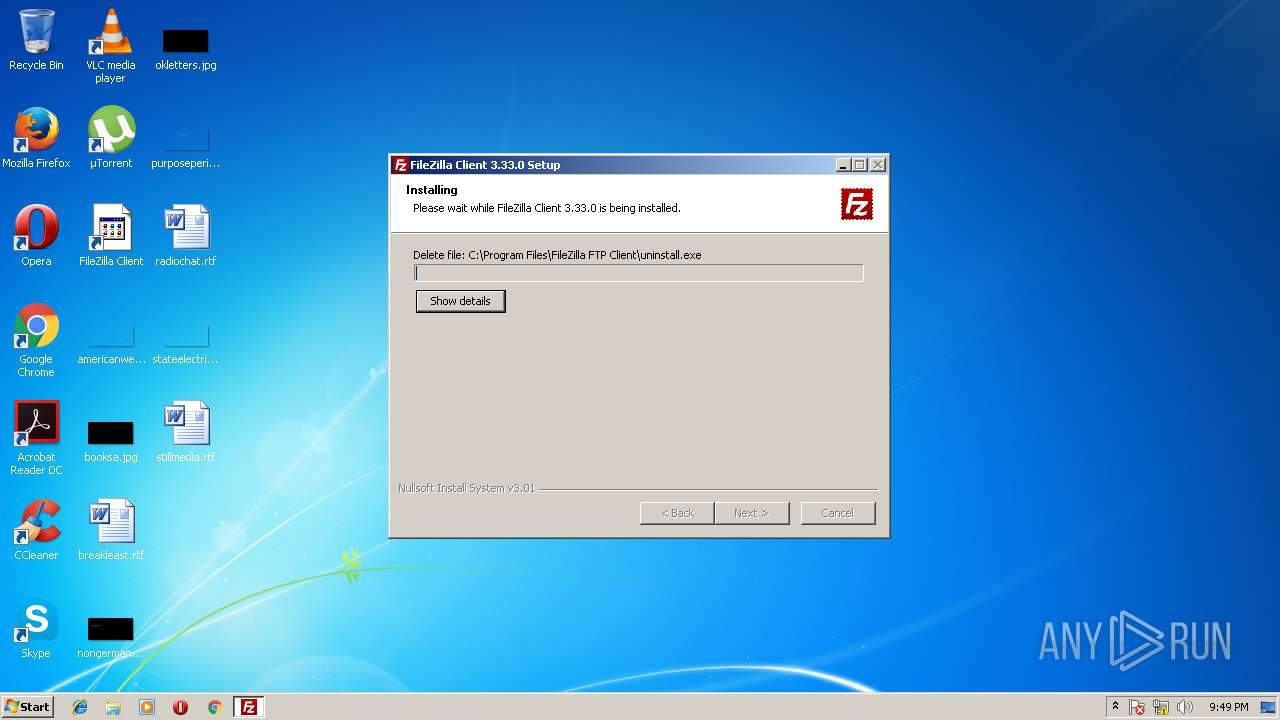This screenshot has width=1280, height=720.
Task: Open the volume speaker tray icon
Action: 1185,707
